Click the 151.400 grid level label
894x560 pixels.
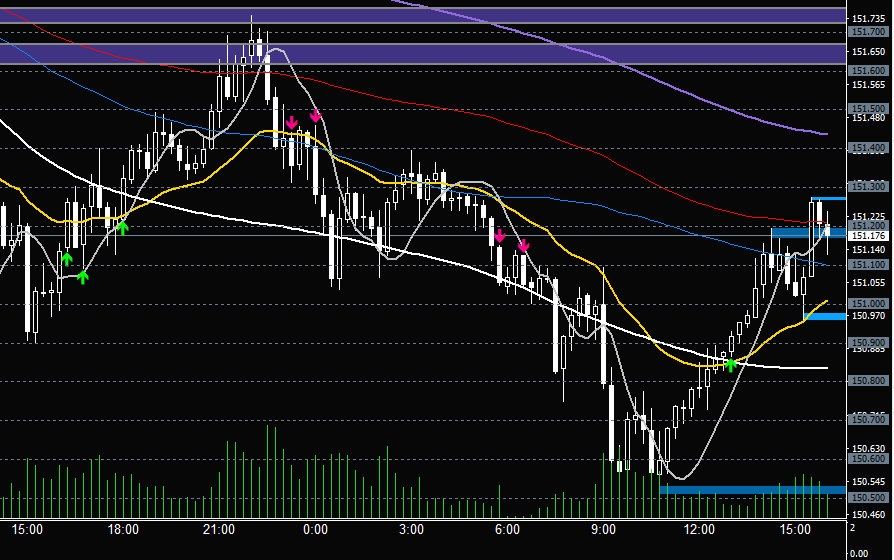[x=868, y=148]
